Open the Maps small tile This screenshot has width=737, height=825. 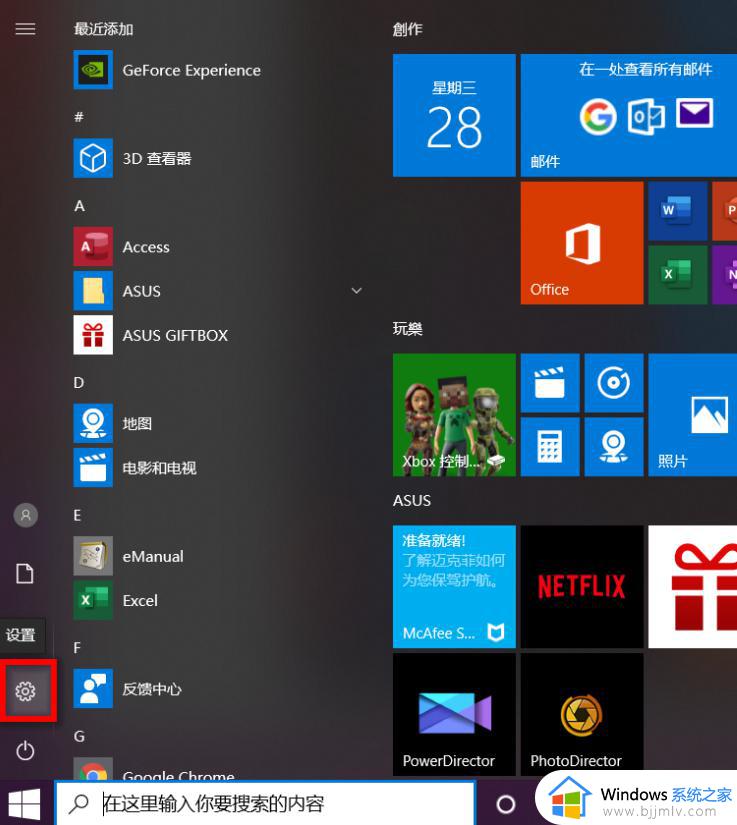pos(614,447)
